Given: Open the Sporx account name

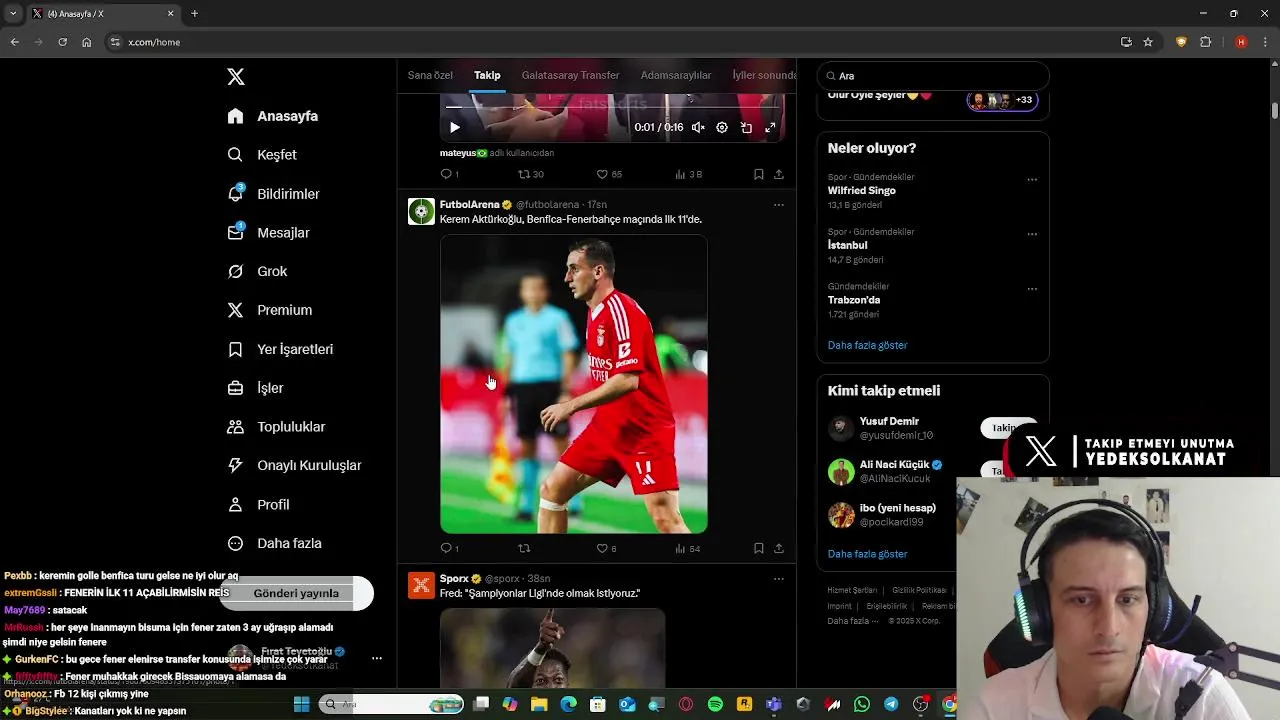Looking at the screenshot, I should [454, 578].
